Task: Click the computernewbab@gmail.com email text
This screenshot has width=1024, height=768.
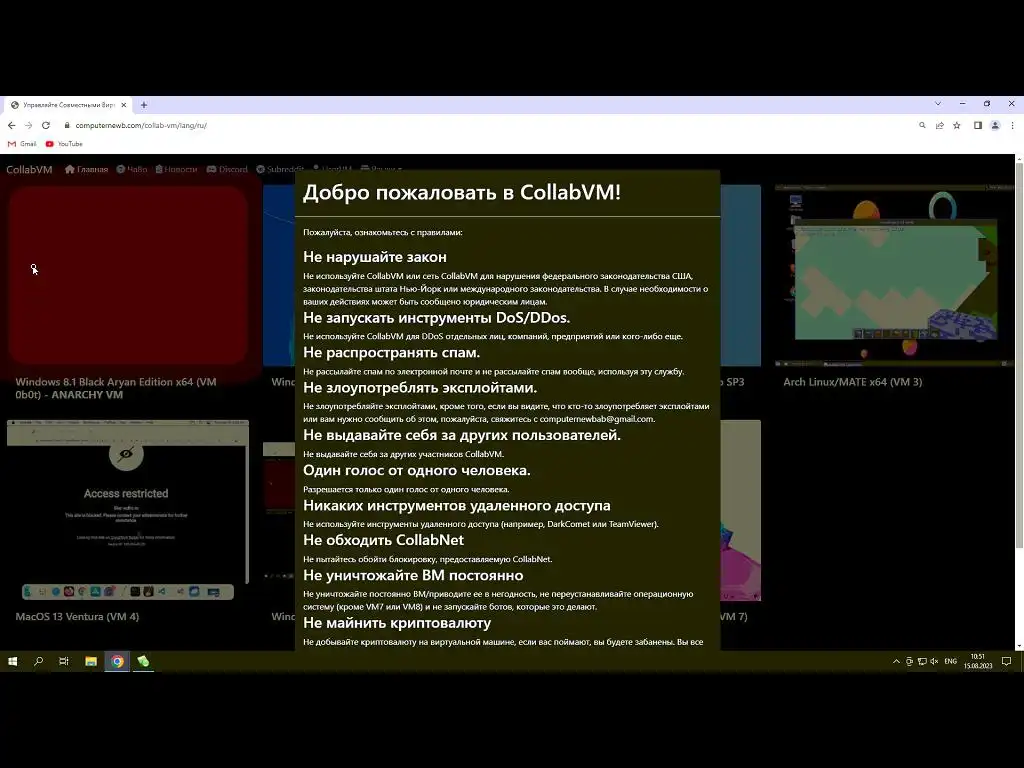Action: (596, 419)
